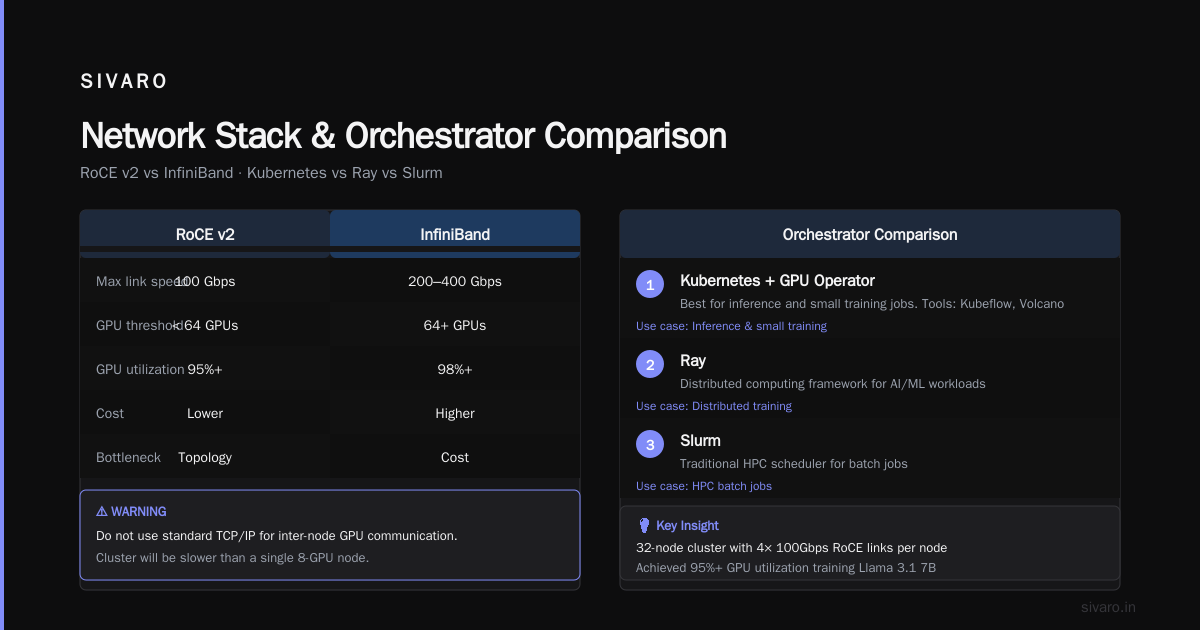Click the Cost value in Bottleneck row
The height and width of the screenshot is (630, 1200).
[x=455, y=457]
